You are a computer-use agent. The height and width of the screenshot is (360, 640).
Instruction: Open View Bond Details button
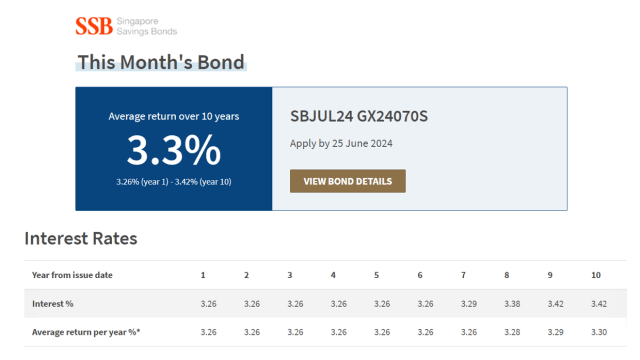348,181
